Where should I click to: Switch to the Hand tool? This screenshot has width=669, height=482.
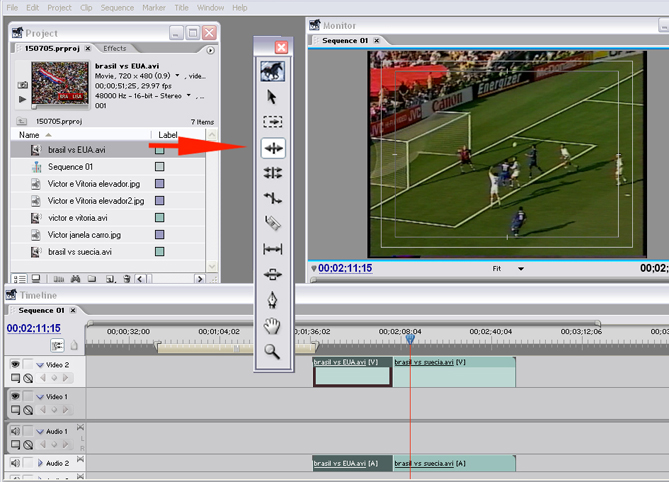pos(273,325)
